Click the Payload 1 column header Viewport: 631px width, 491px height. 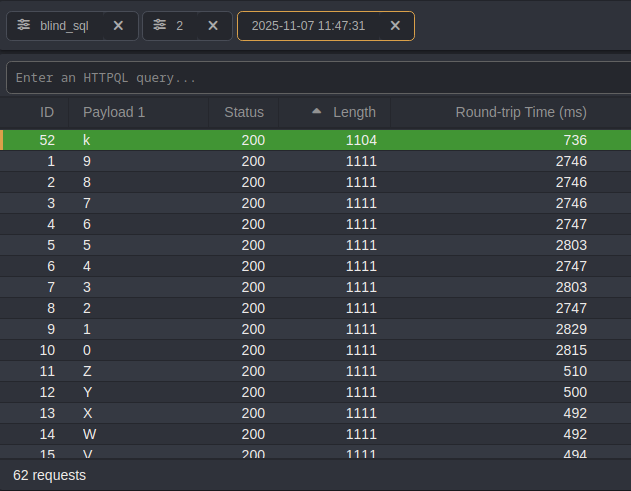coord(114,112)
